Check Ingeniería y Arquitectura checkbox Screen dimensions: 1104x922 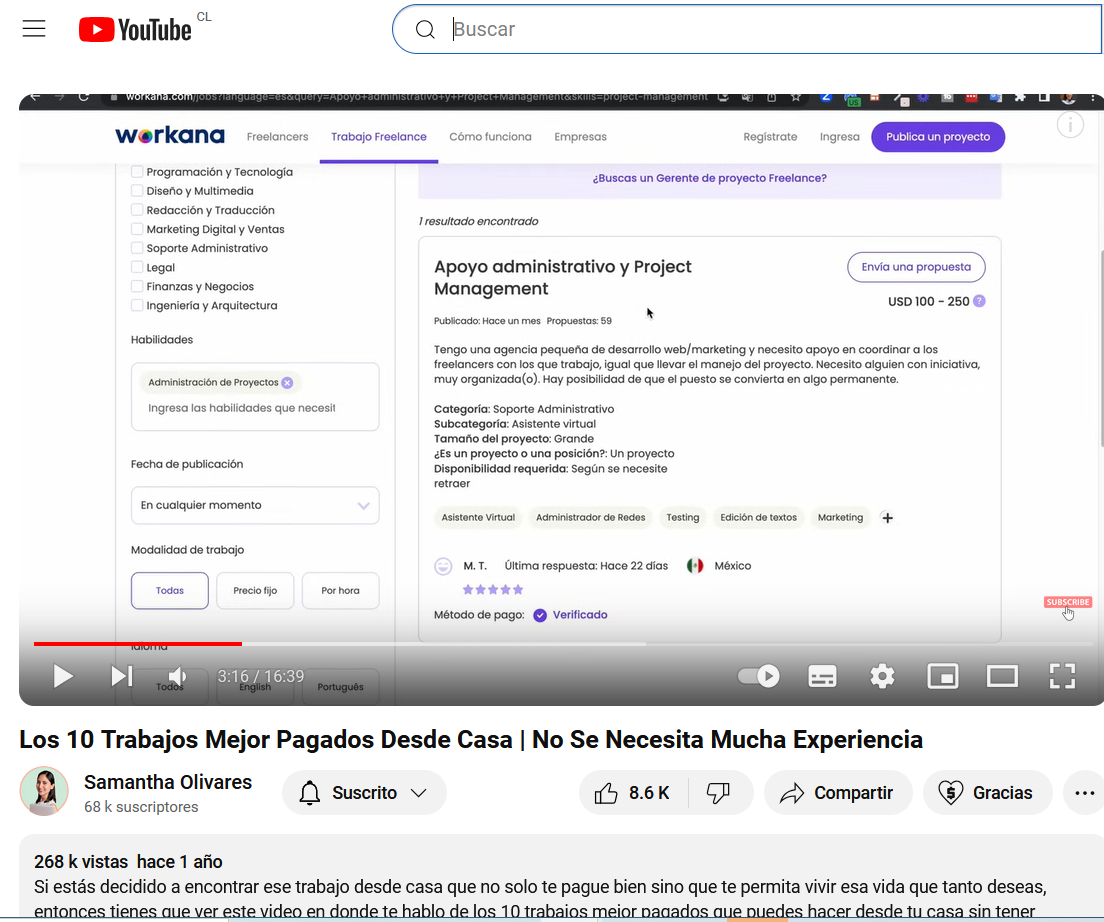click(137, 305)
